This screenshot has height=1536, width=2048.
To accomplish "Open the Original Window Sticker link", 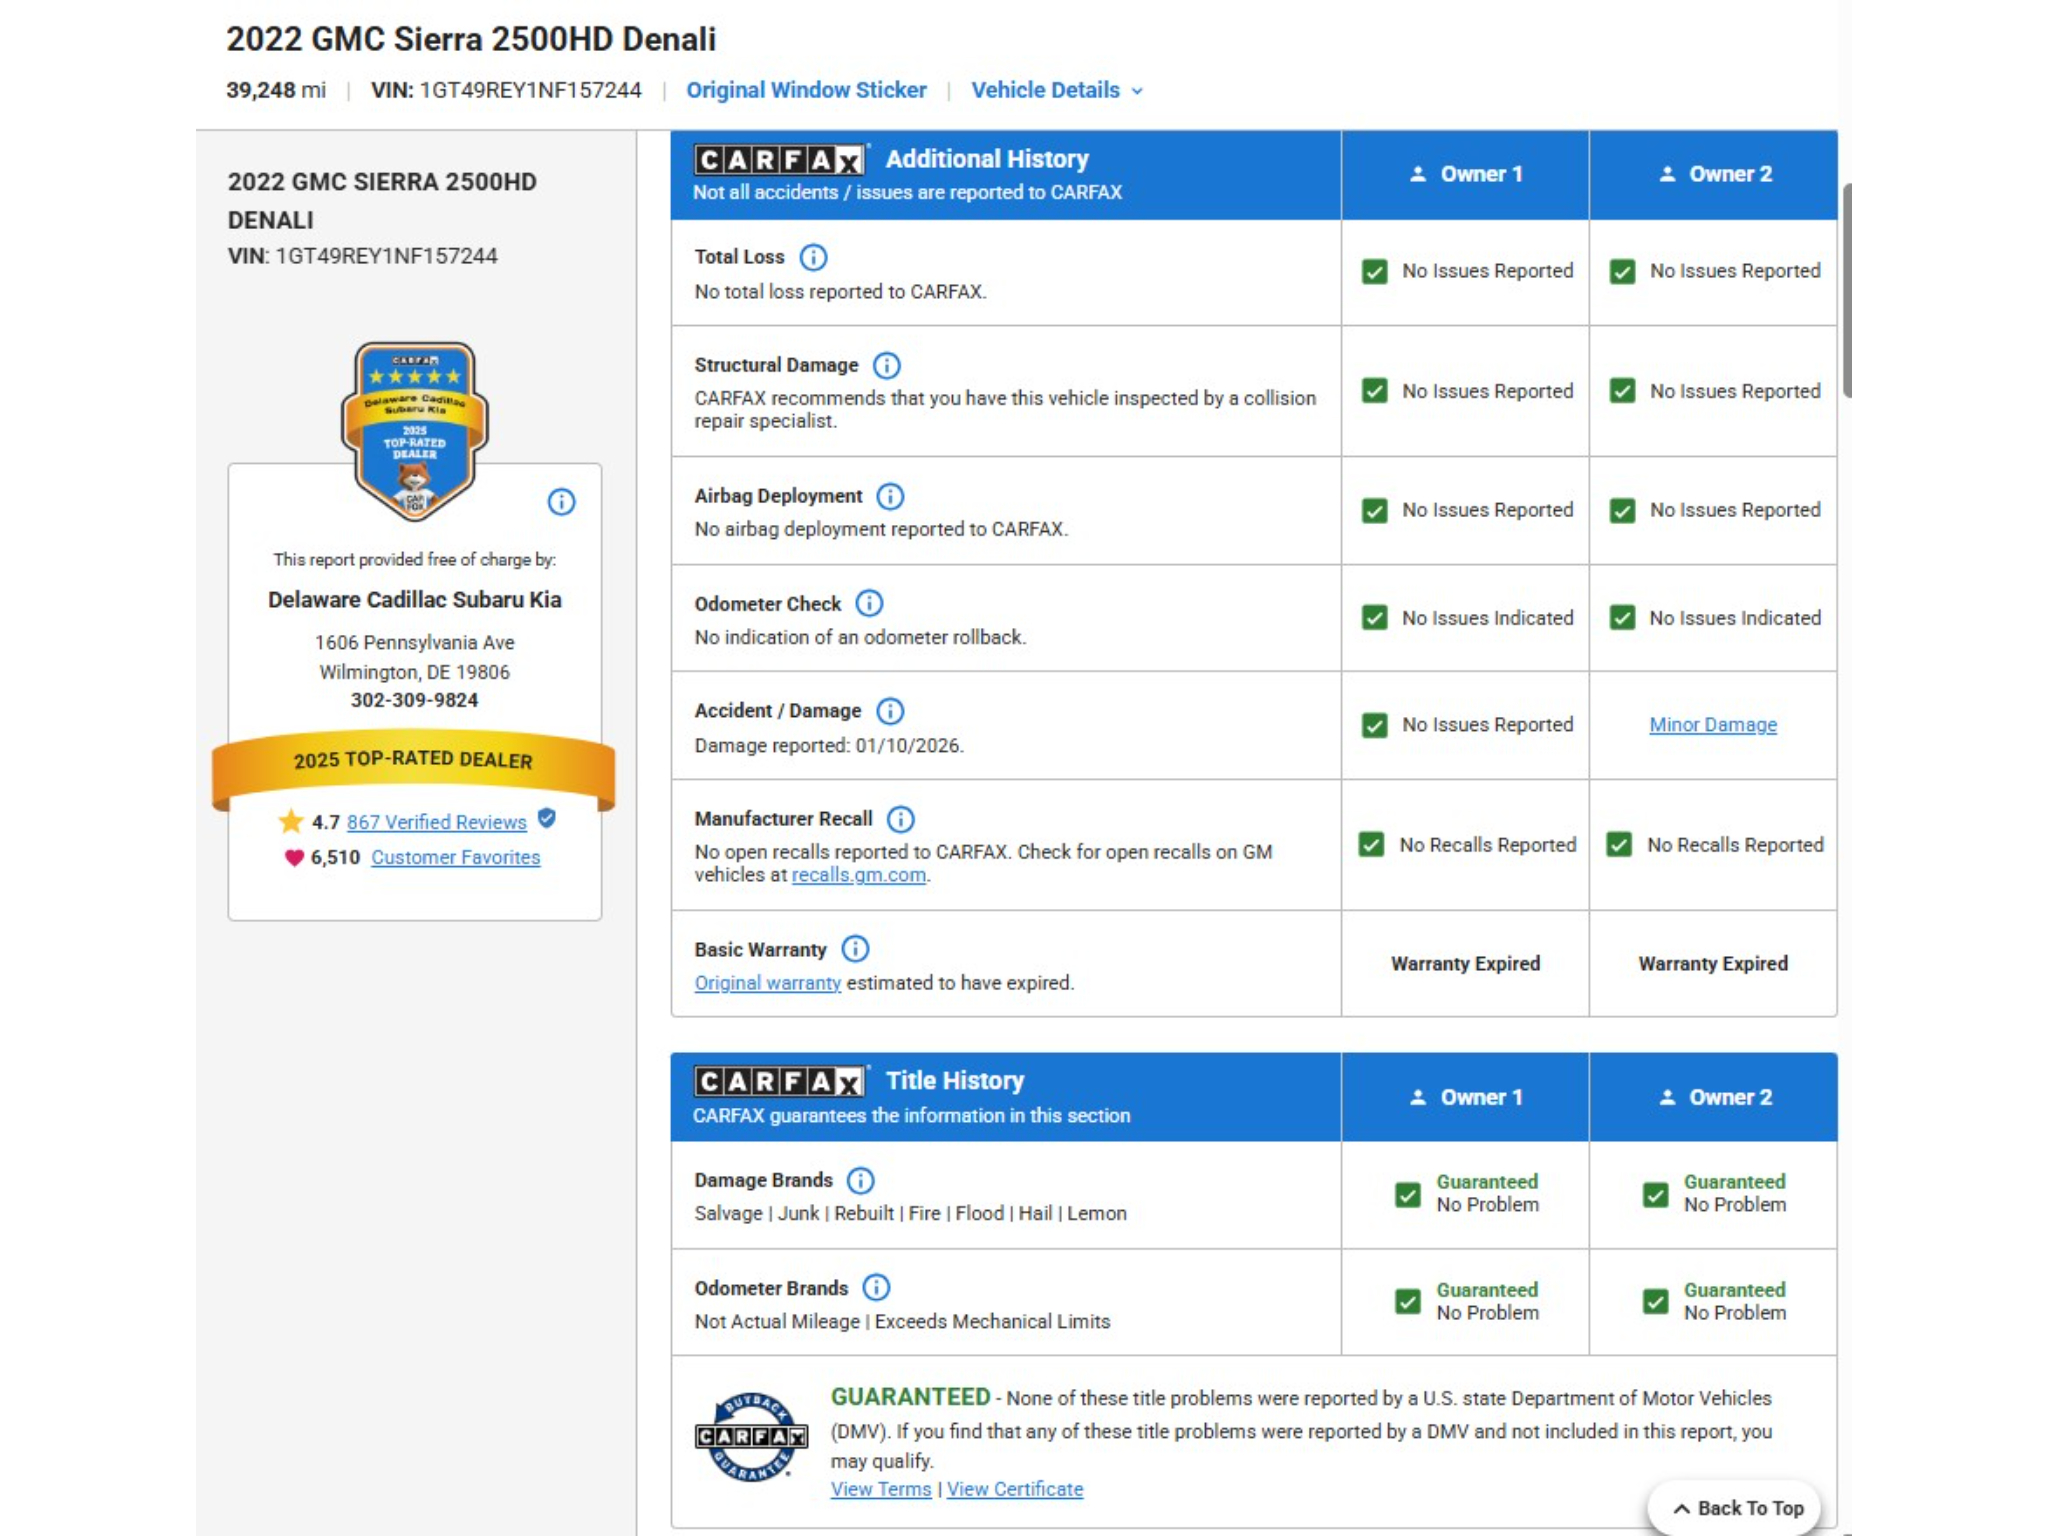I will point(806,90).
